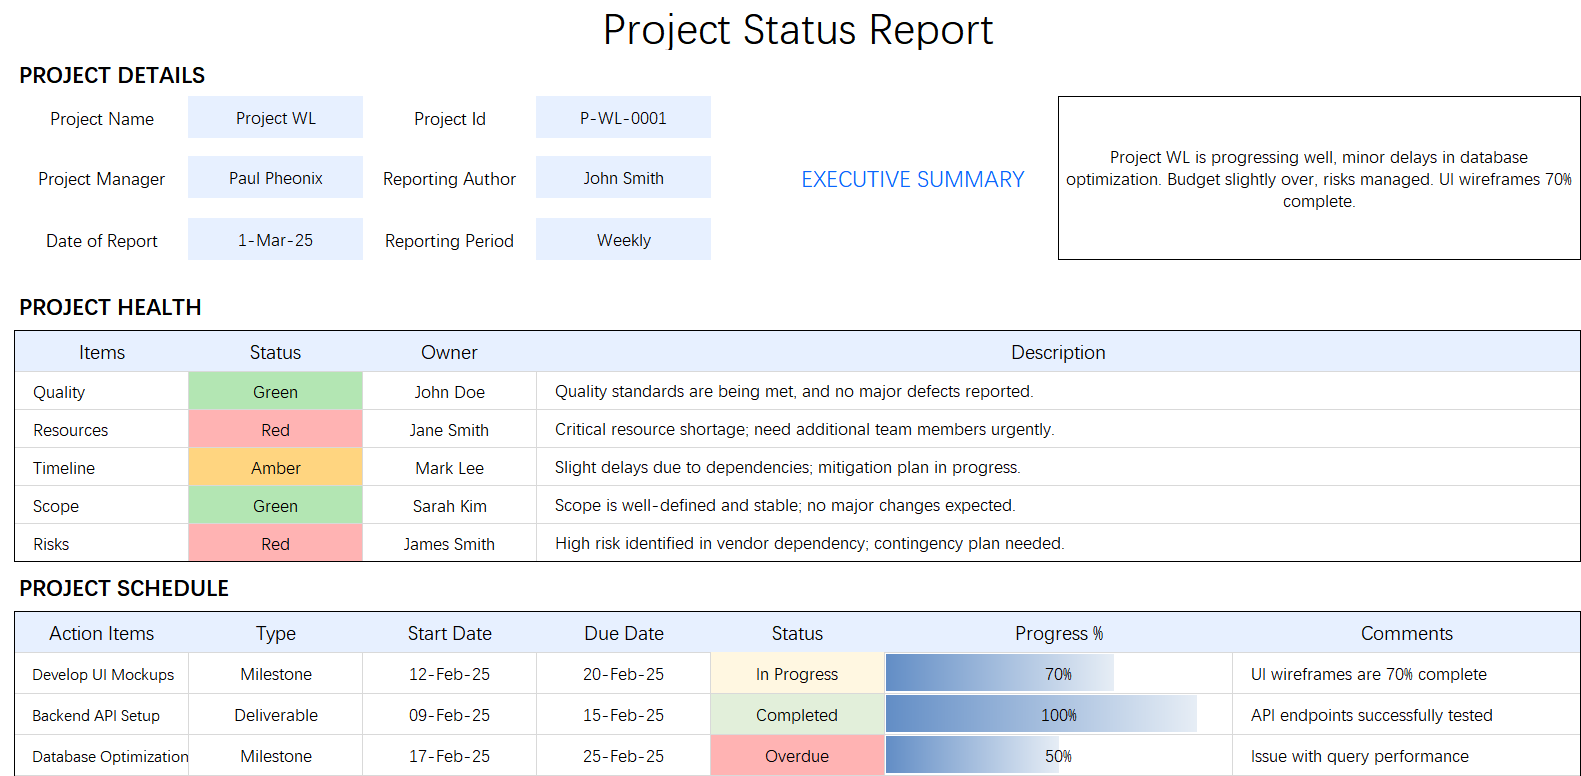Click the Health table Description column header
Viewport: 1581px width, 776px height.
coord(1058,352)
